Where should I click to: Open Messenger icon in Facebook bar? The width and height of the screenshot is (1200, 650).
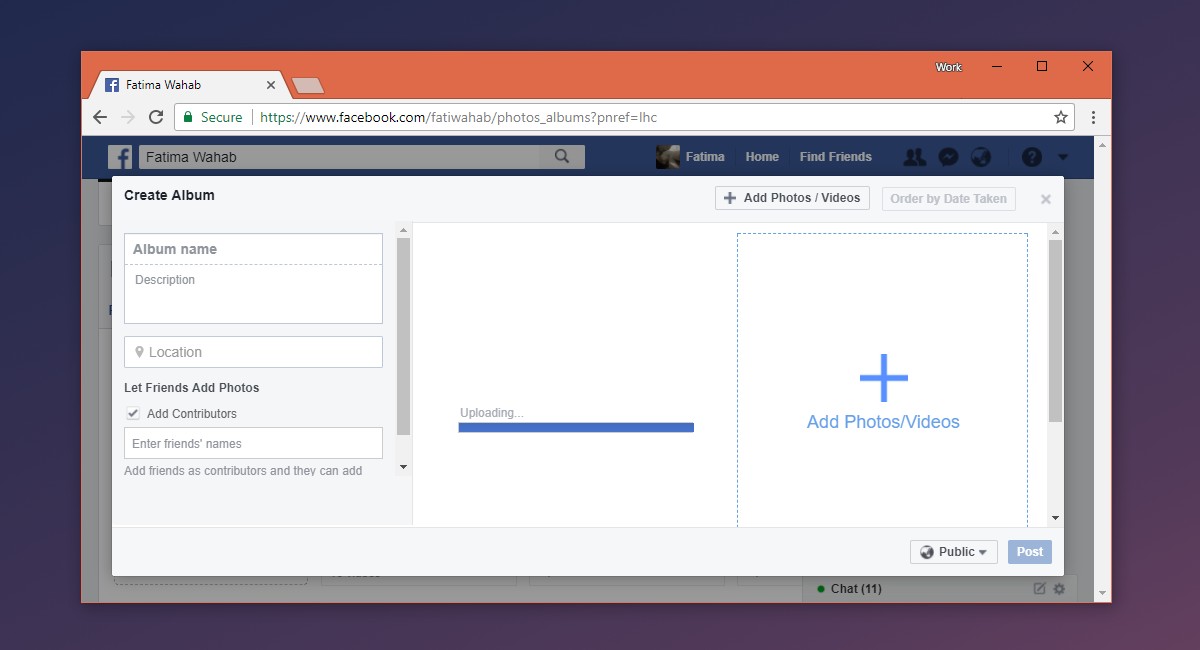949,157
